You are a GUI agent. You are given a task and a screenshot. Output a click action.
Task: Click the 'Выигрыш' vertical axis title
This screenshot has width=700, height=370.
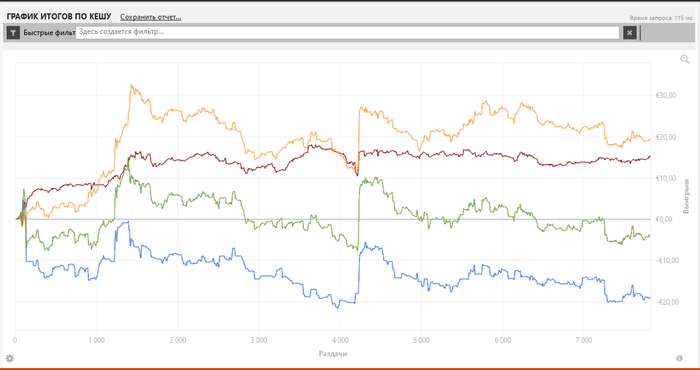[688, 196]
